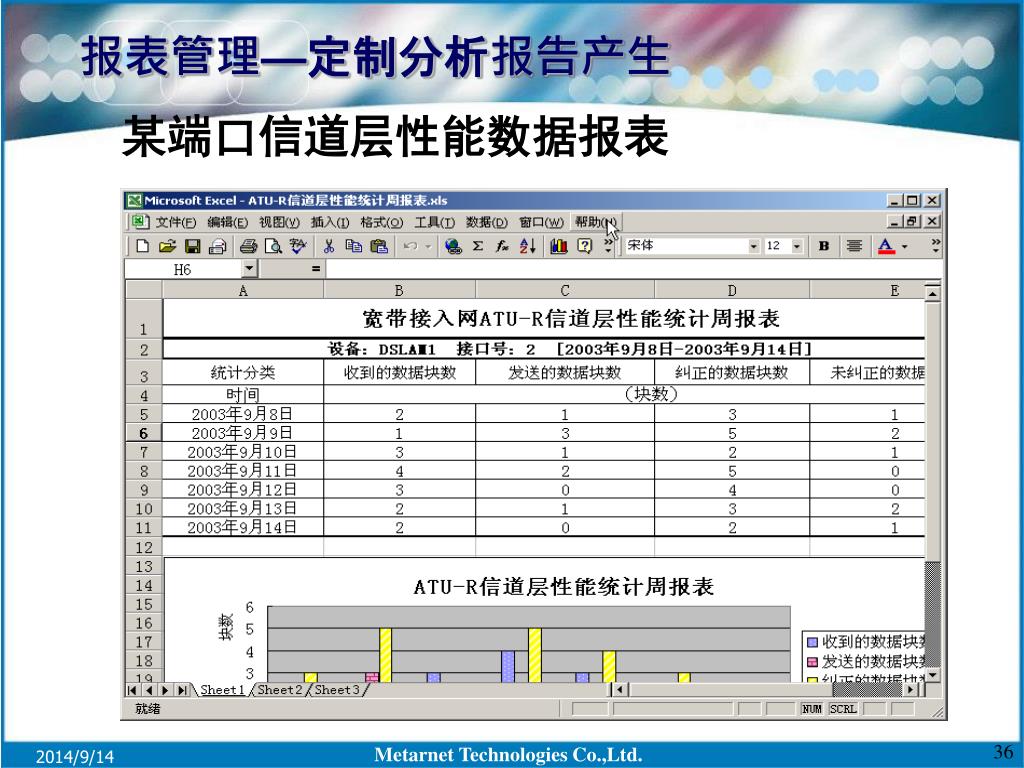Expand the Name Box dropdown next to H6

coord(249,269)
